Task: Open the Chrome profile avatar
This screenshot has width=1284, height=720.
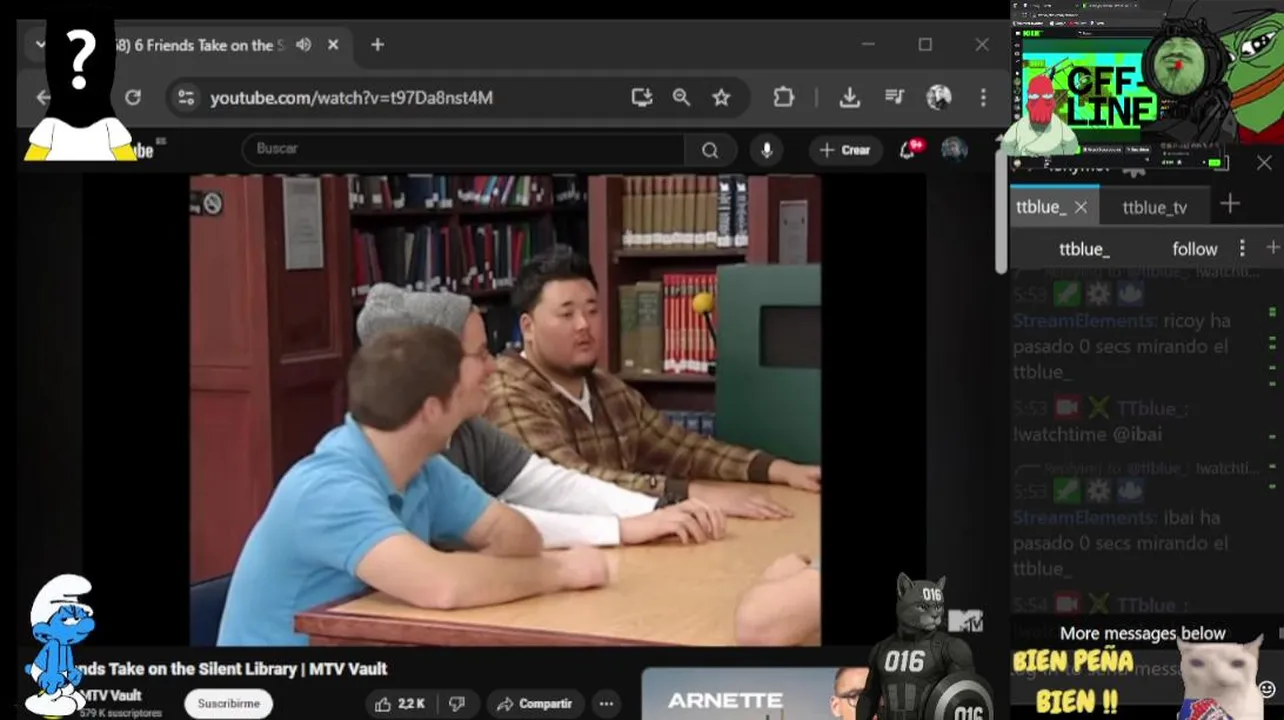Action: pos(938,97)
